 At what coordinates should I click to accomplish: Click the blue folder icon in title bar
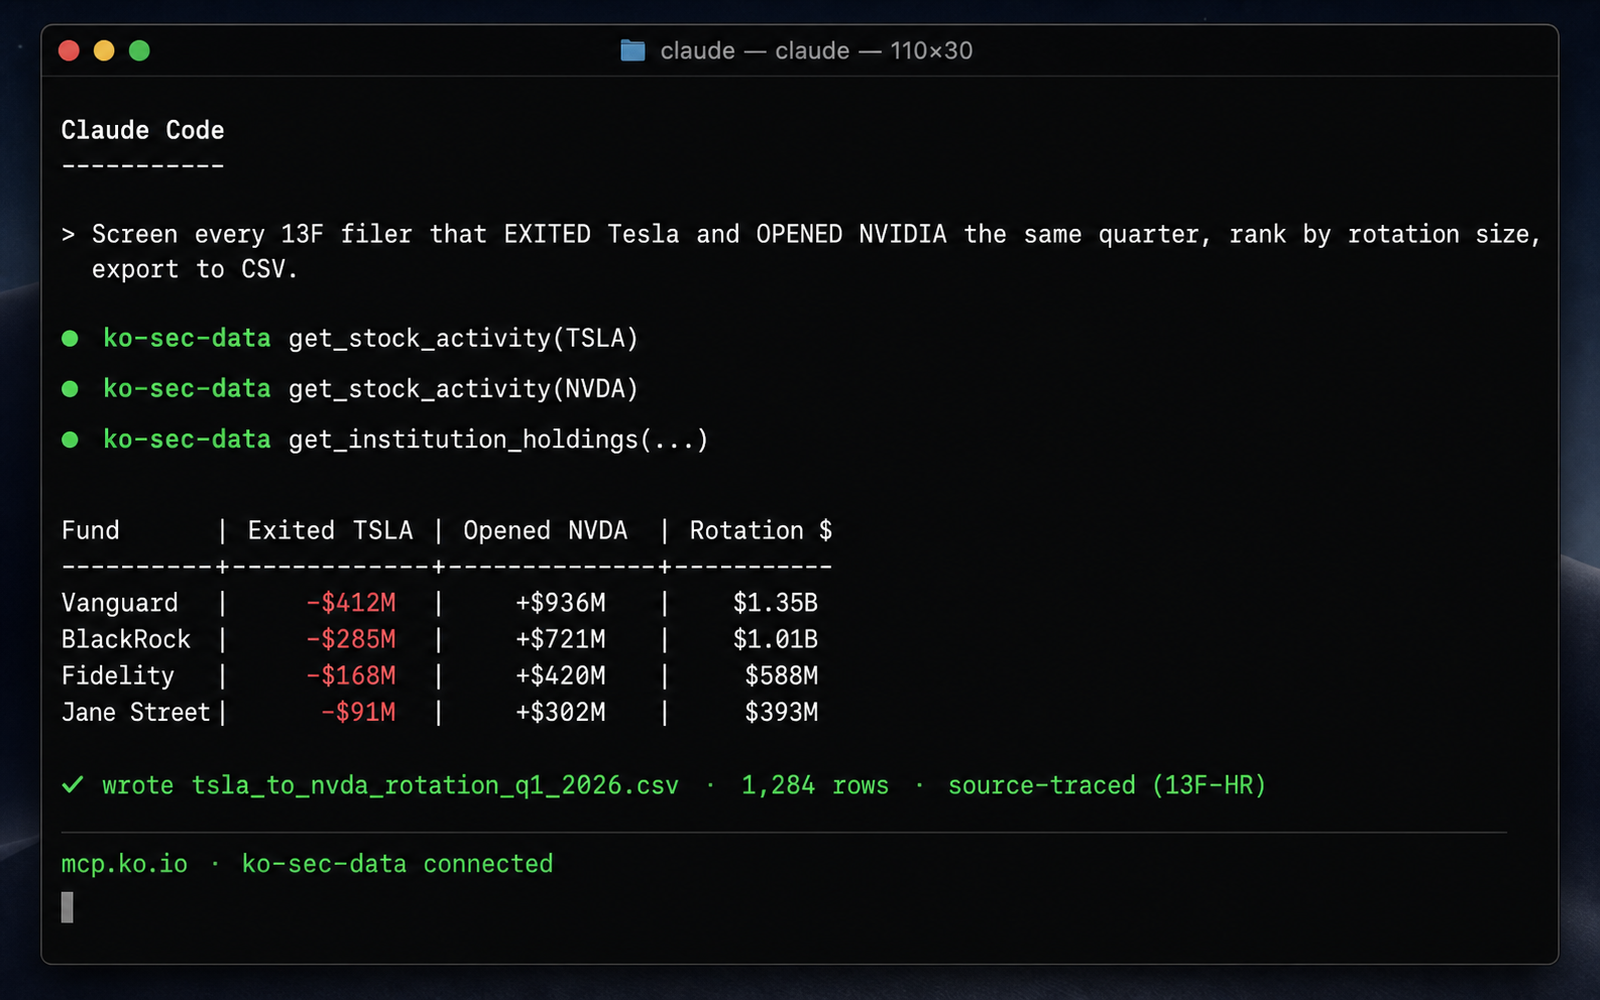tap(632, 50)
